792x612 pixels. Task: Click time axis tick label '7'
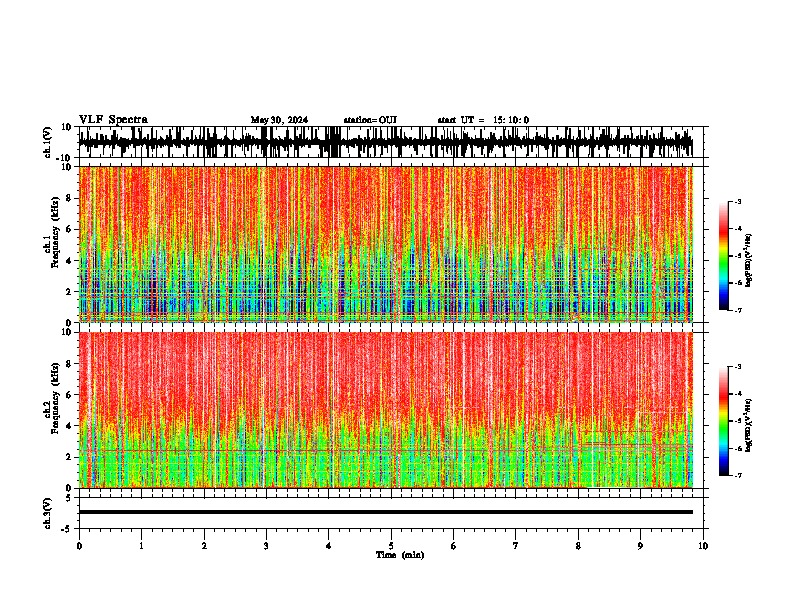516,546
